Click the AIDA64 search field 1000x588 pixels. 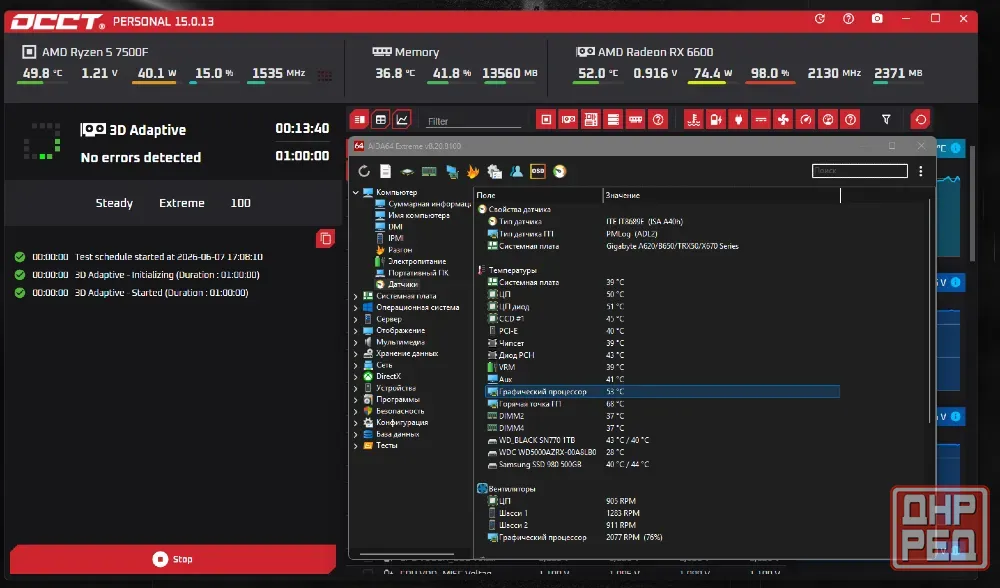(x=859, y=170)
